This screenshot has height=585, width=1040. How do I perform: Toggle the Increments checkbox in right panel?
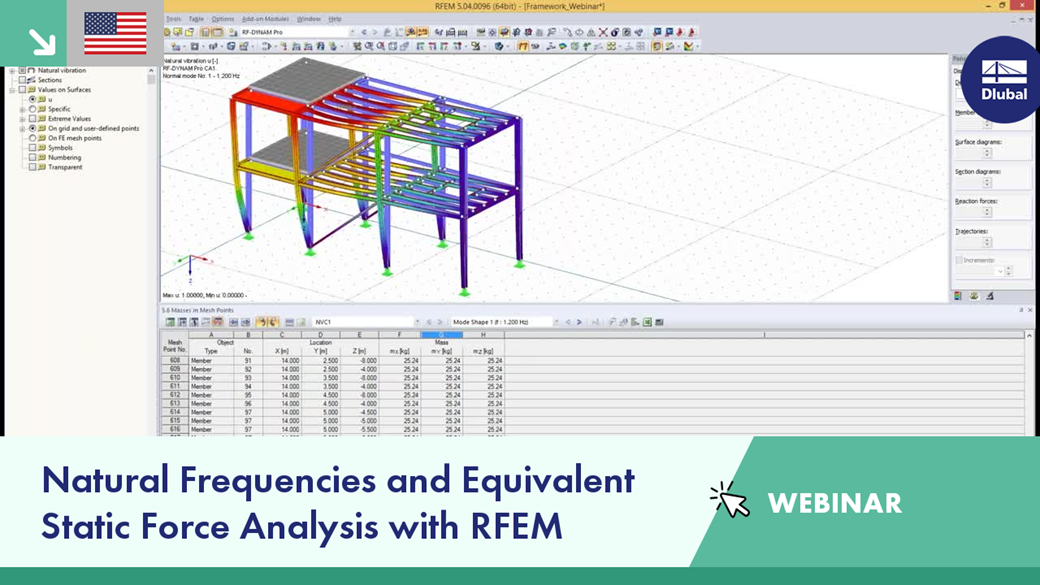(958, 261)
